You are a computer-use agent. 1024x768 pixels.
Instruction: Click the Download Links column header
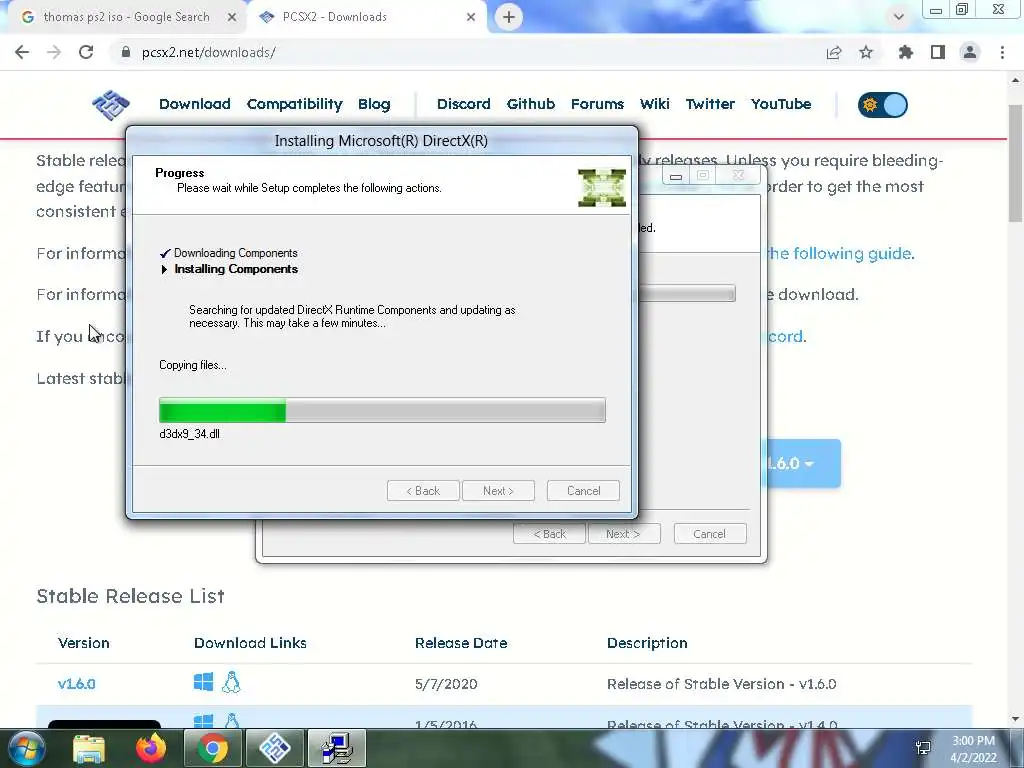250,643
